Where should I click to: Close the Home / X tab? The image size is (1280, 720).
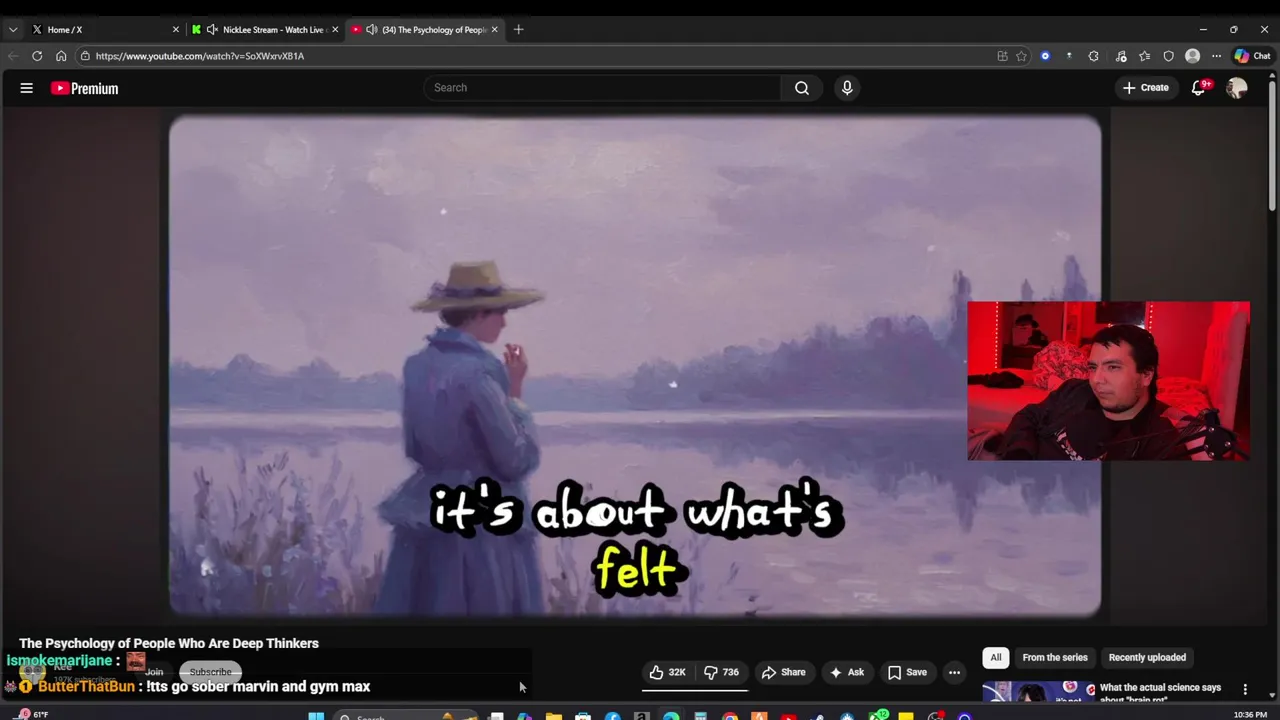pyautogui.click(x=175, y=30)
